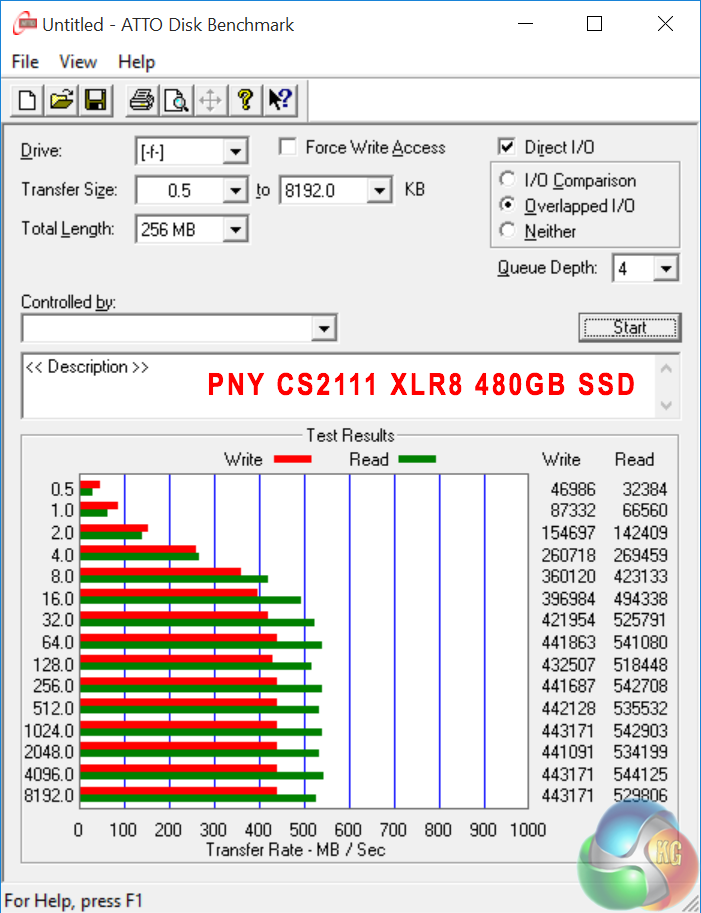Click the move crosshair toolbar icon
Image resolution: width=701 pixels, height=913 pixels.
pyautogui.click(x=210, y=100)
